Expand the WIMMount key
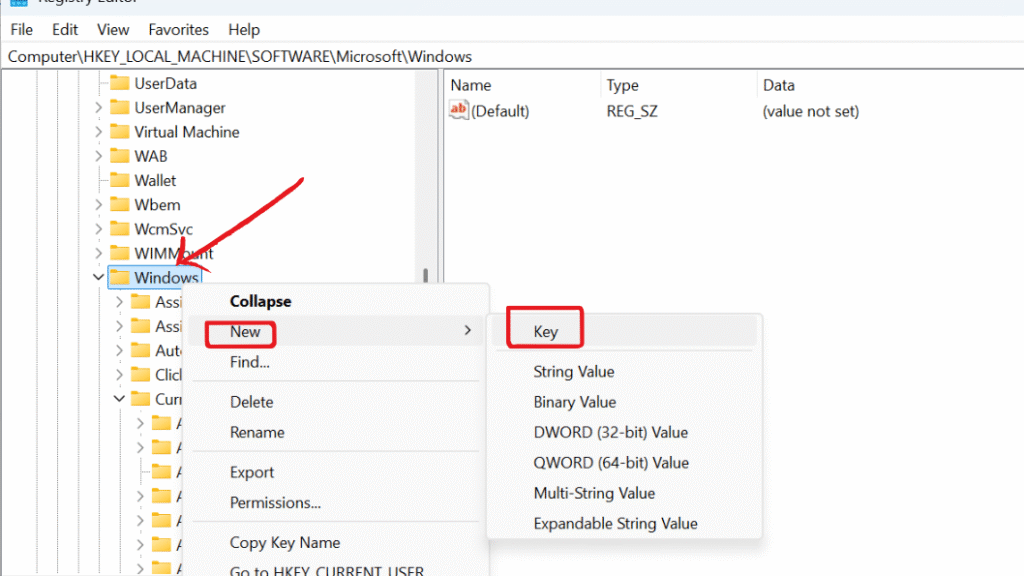The width and height of the screenshot is (1024, 576). coord(98,253)
